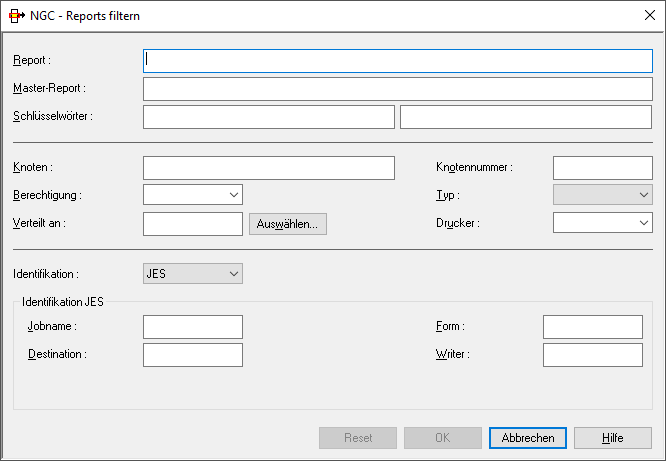Open help with the Hilfe button
The width and height of the screenshot is (666, 461).
tap(613, 438)
